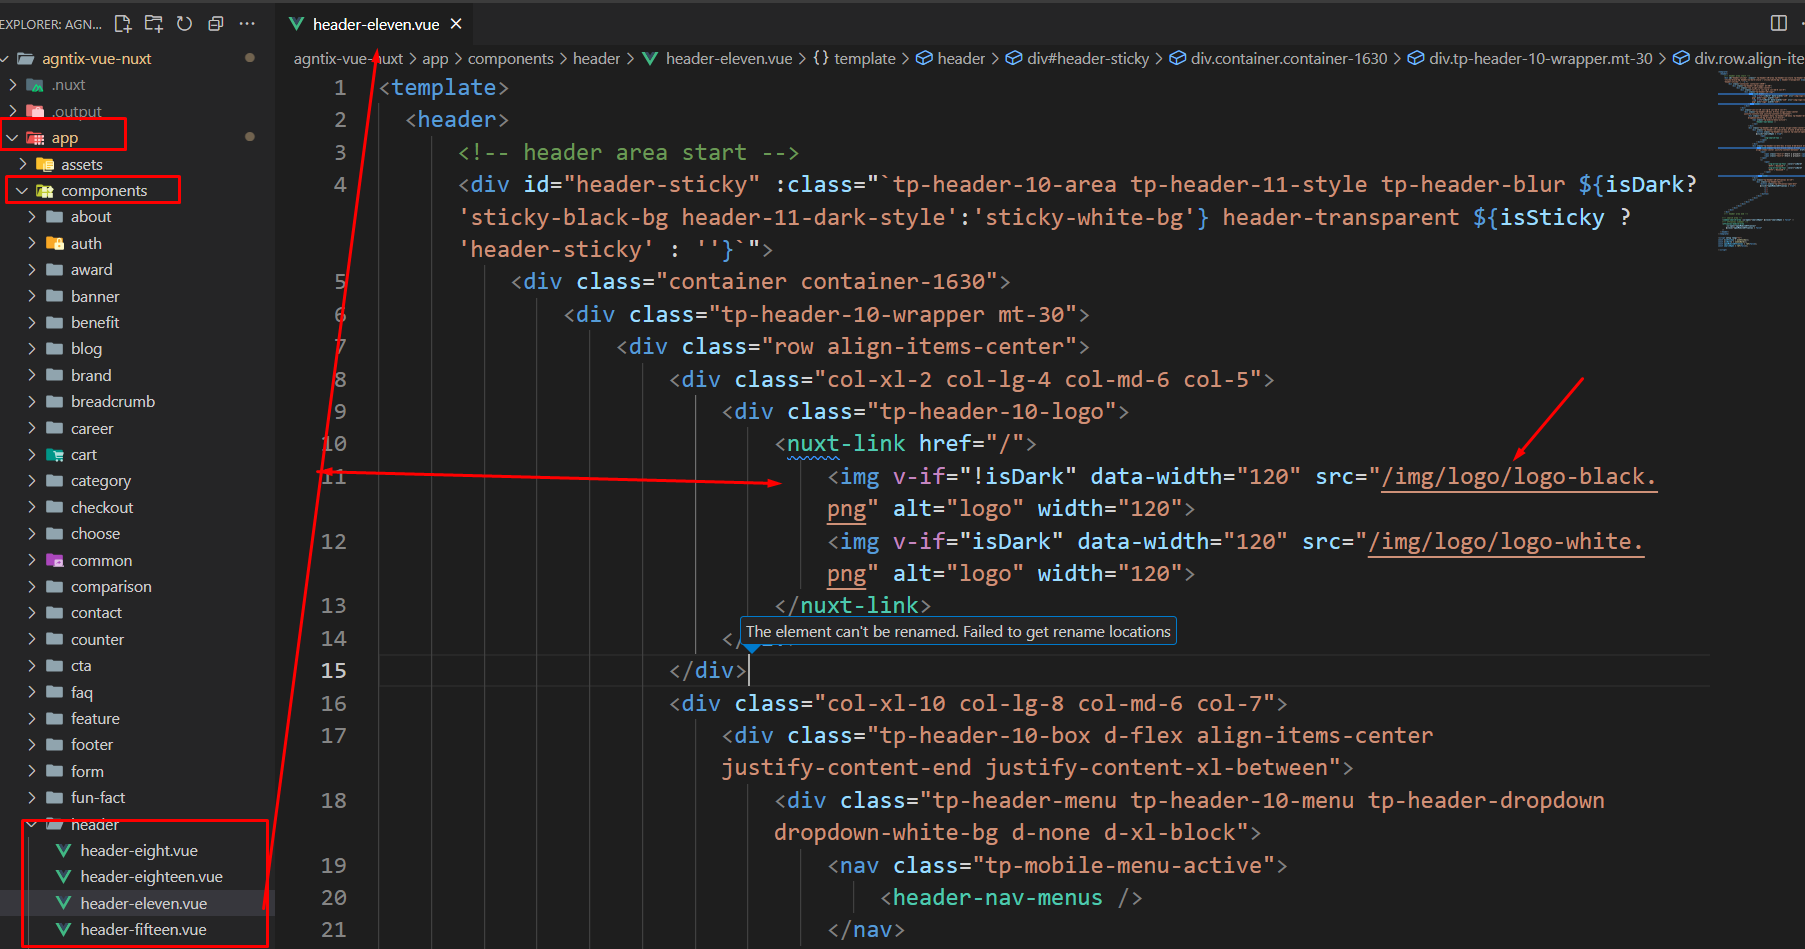Collapse the app folder chevron
The height and width of the screenshot is (949, 1805).
pyautogui.click(x=12, y=138)
